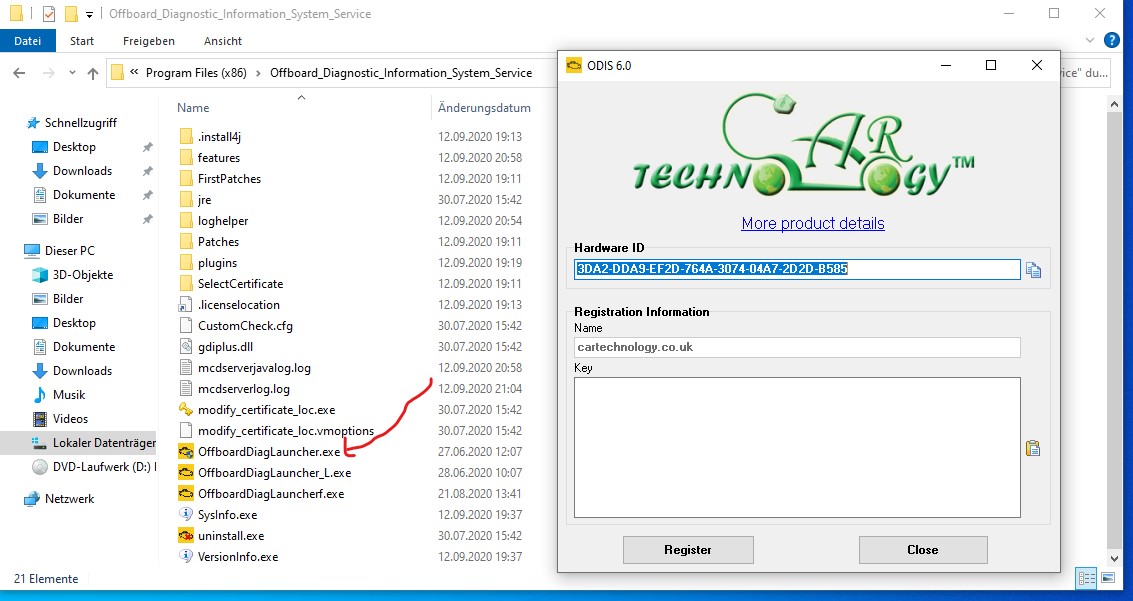Copy Hardware ID using the copy icon

click(1033, 270)
